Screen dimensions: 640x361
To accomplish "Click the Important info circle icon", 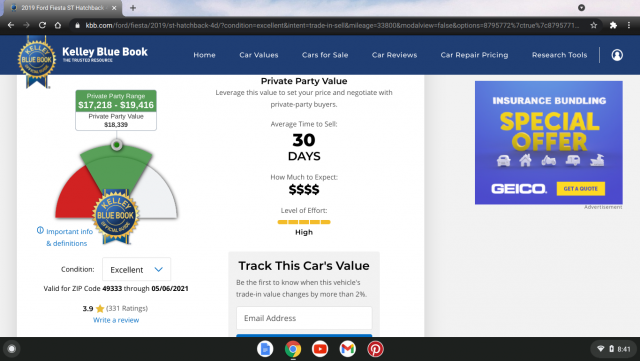I will pos(40,230).
